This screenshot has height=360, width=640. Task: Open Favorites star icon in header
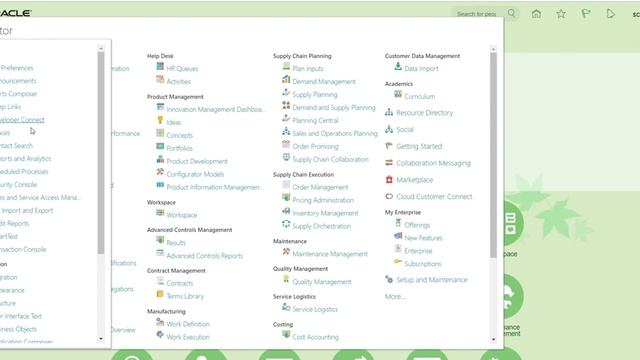(x=561, y=14)
